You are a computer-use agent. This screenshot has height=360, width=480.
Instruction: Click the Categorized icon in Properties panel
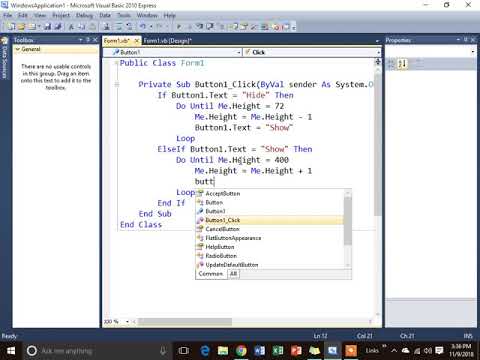(391, 63)
